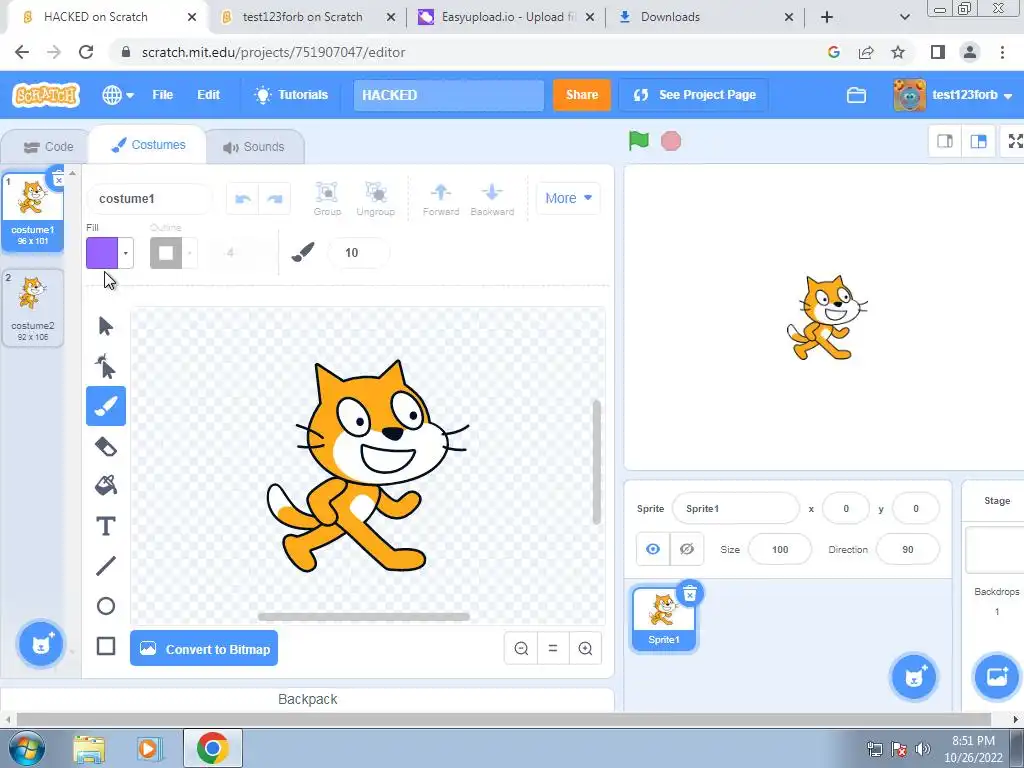Click the green flag to run

pyautogui.click(x=639, y=140)
